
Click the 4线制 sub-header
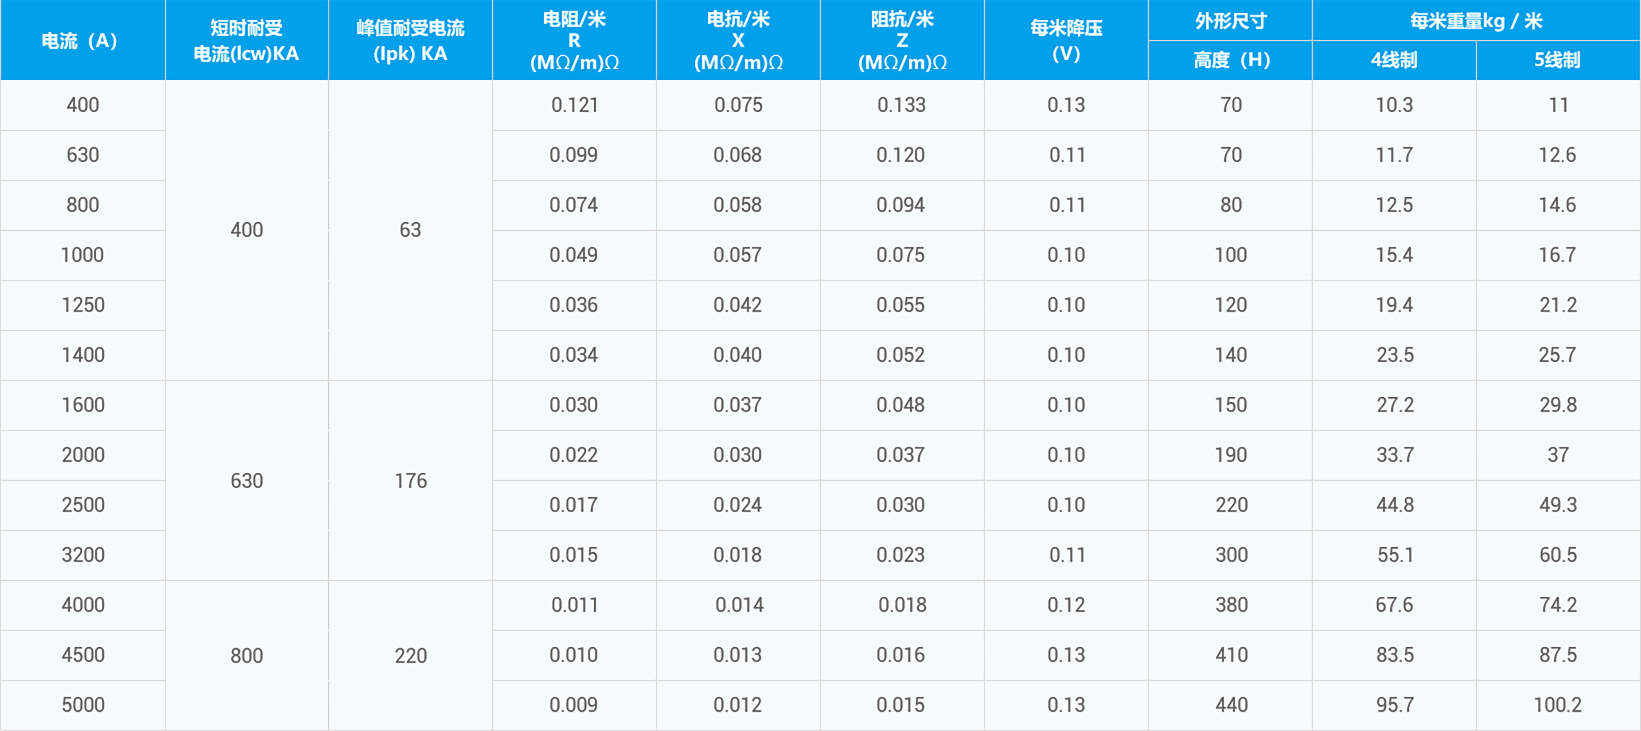(1394, 60)
